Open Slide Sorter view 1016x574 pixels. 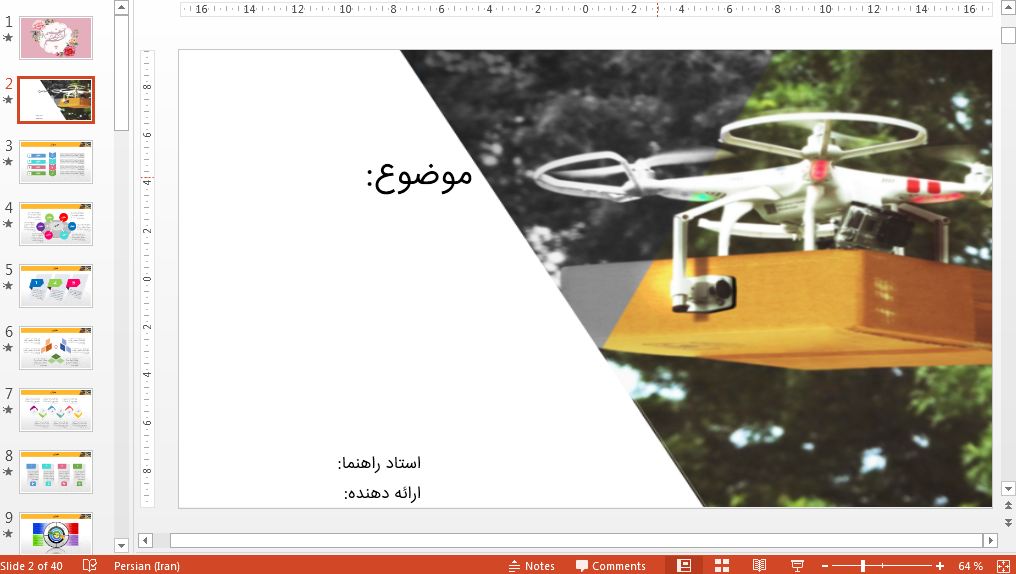click(x=722, y=566)
